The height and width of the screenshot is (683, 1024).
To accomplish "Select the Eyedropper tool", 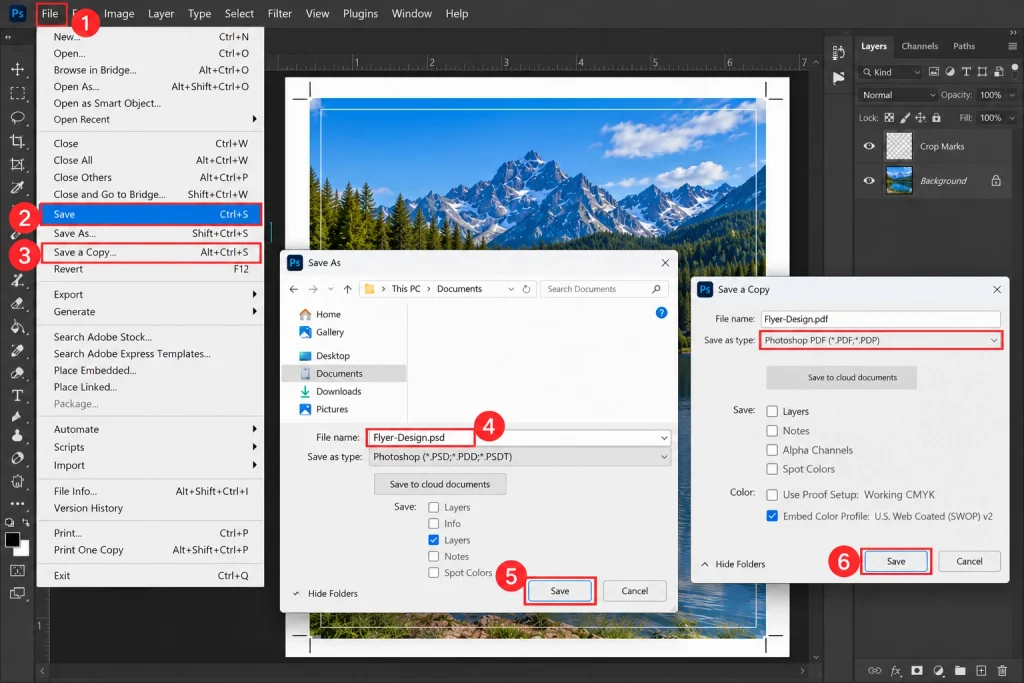I will 18,188.
